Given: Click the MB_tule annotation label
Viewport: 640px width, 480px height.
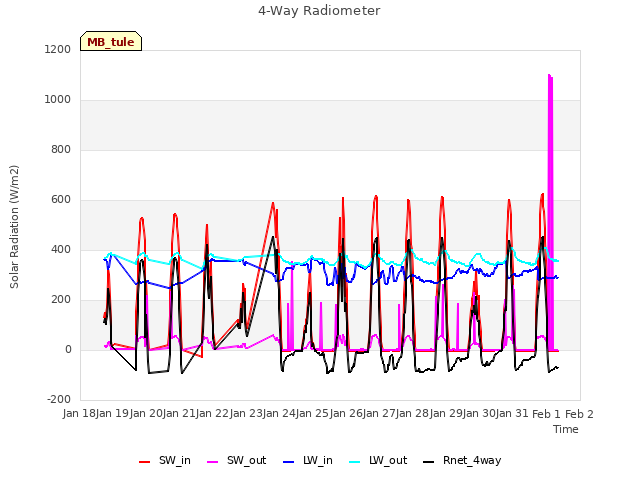Looking at the screenshot, I should pyautogui.click(x=111, y=41).
